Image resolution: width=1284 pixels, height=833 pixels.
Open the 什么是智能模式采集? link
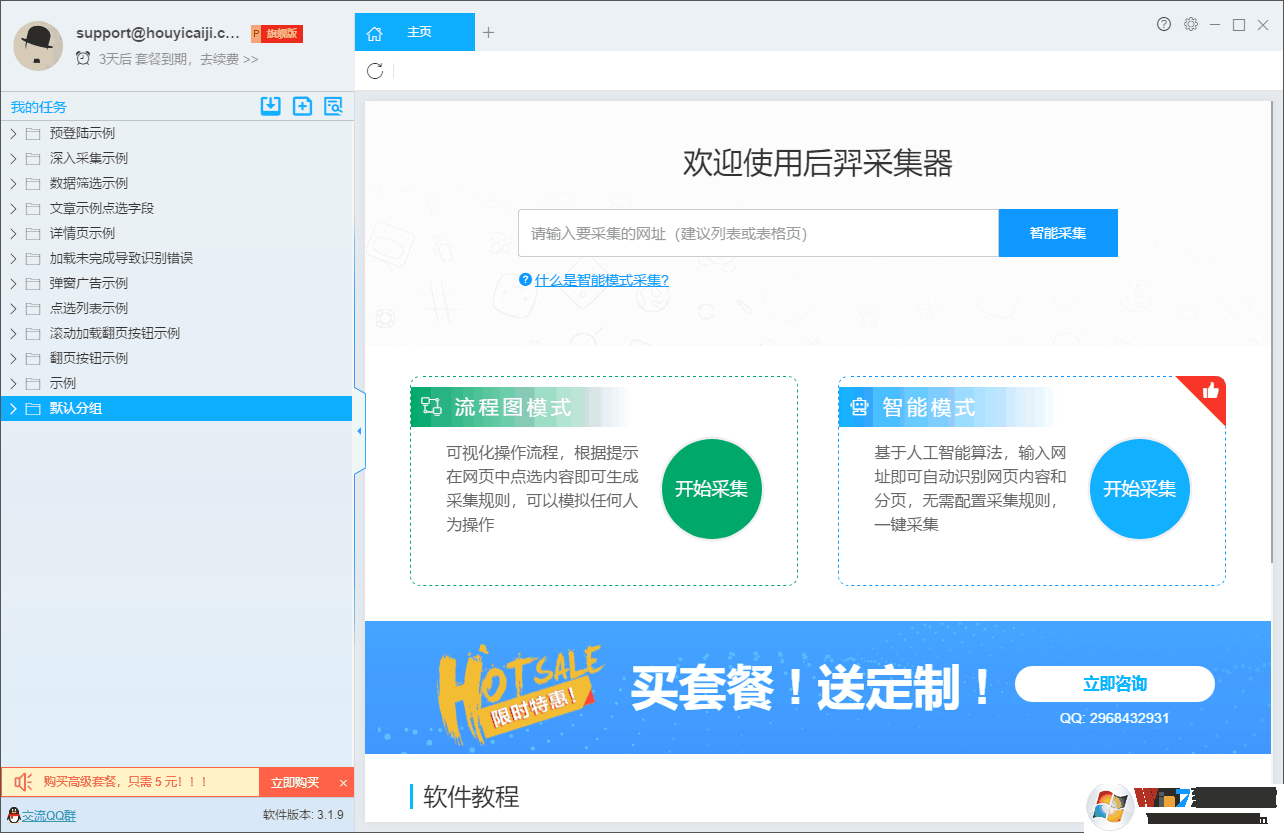pos(602,280)
